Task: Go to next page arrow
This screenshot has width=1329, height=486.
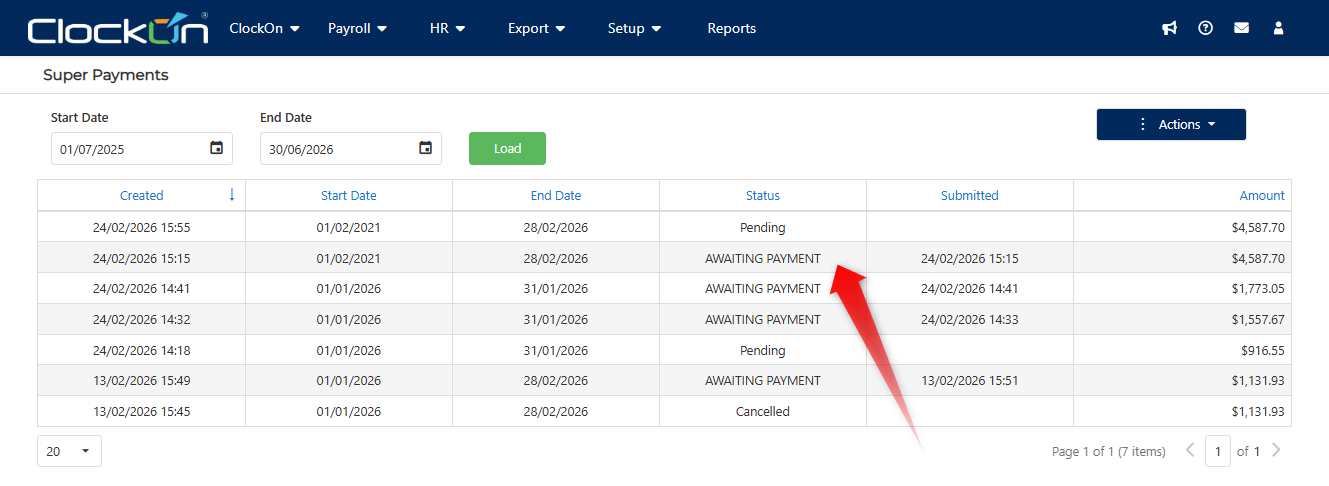Action: tap(1275, 451)
